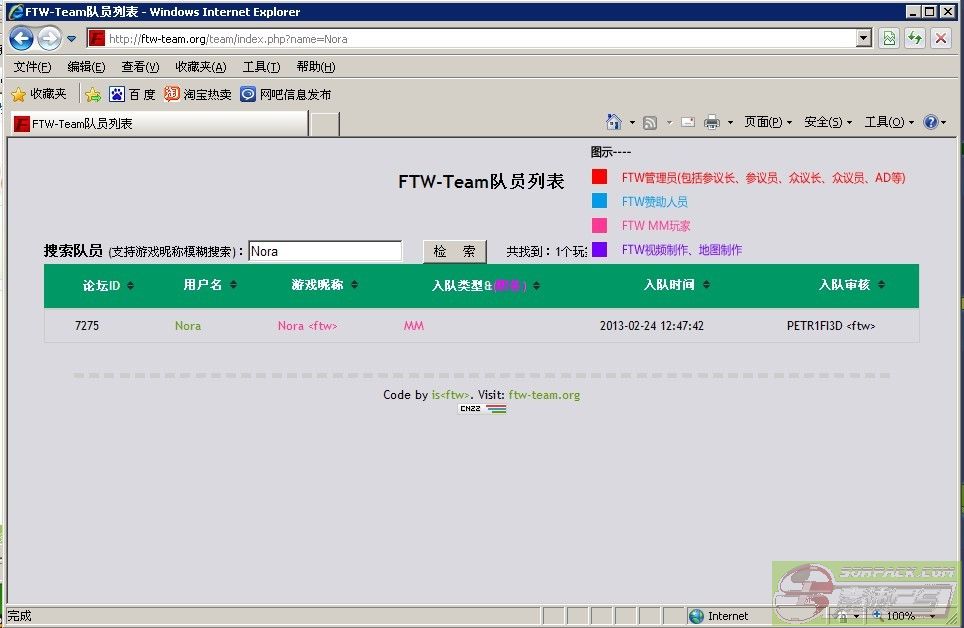Click the Refresh page icon
Image resolution: width=964 pixels, height=628 pixels.
pos(914,39)
